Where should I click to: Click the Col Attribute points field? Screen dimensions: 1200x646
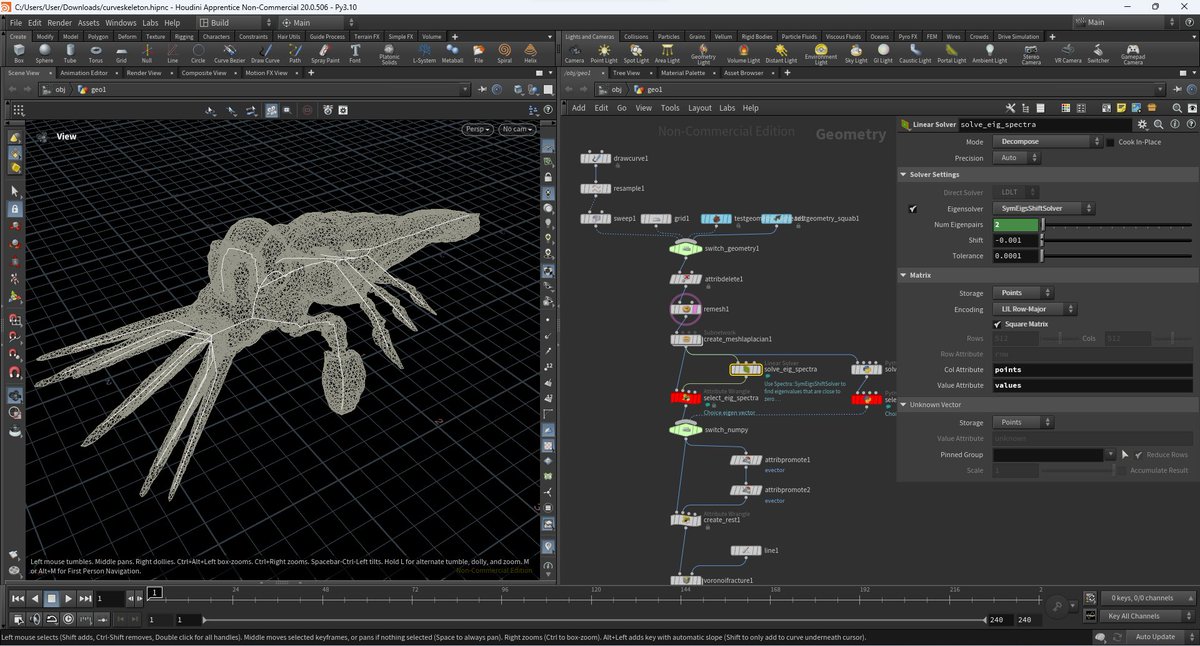(1093, 370)
